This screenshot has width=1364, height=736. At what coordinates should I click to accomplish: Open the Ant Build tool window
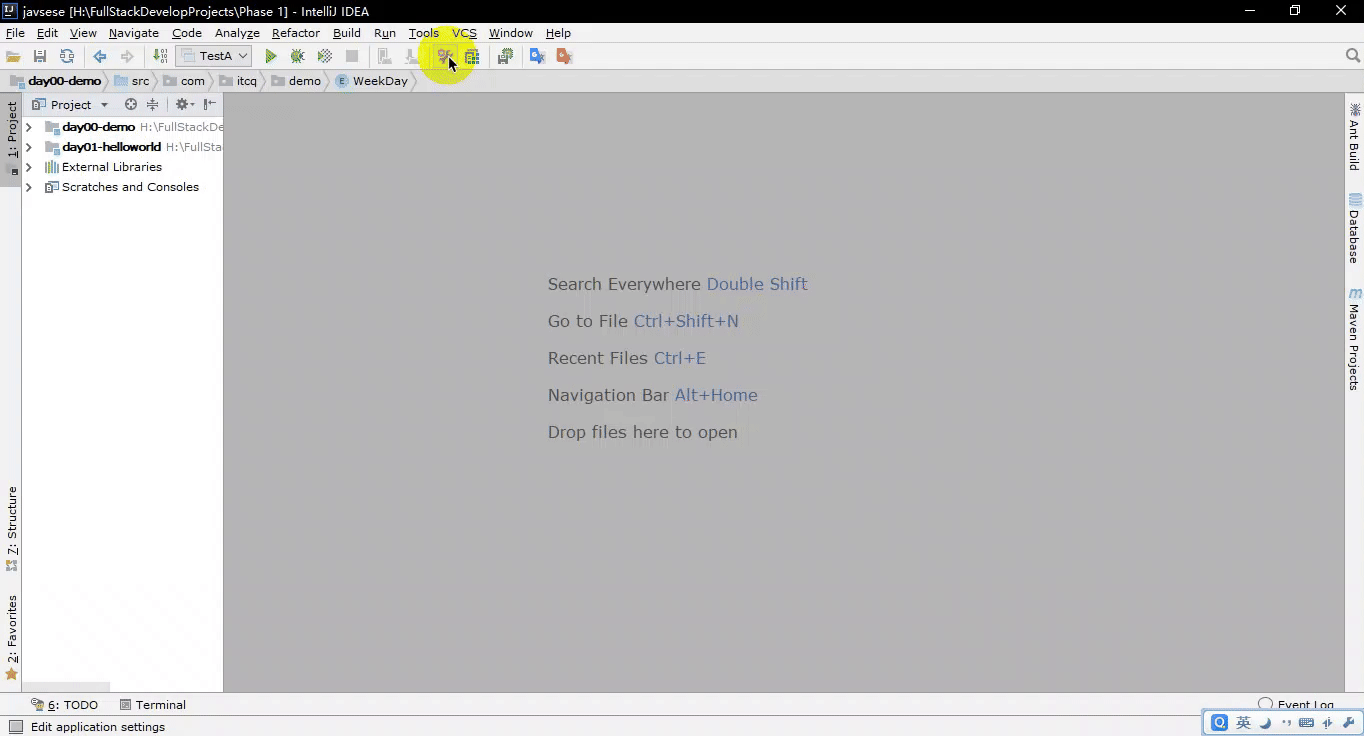click(1354, 137)
